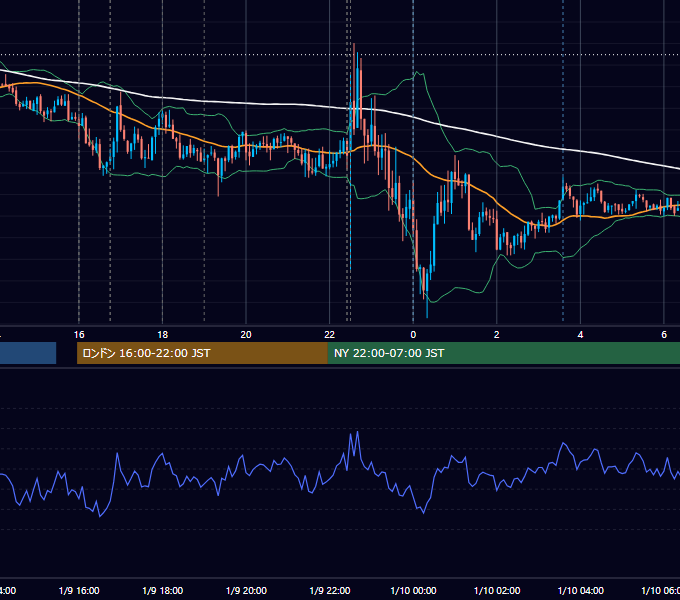Screen dimensions: 680x600
Task: Click the 1/10 04:00 bottom axis label
Action: (581, 590)
